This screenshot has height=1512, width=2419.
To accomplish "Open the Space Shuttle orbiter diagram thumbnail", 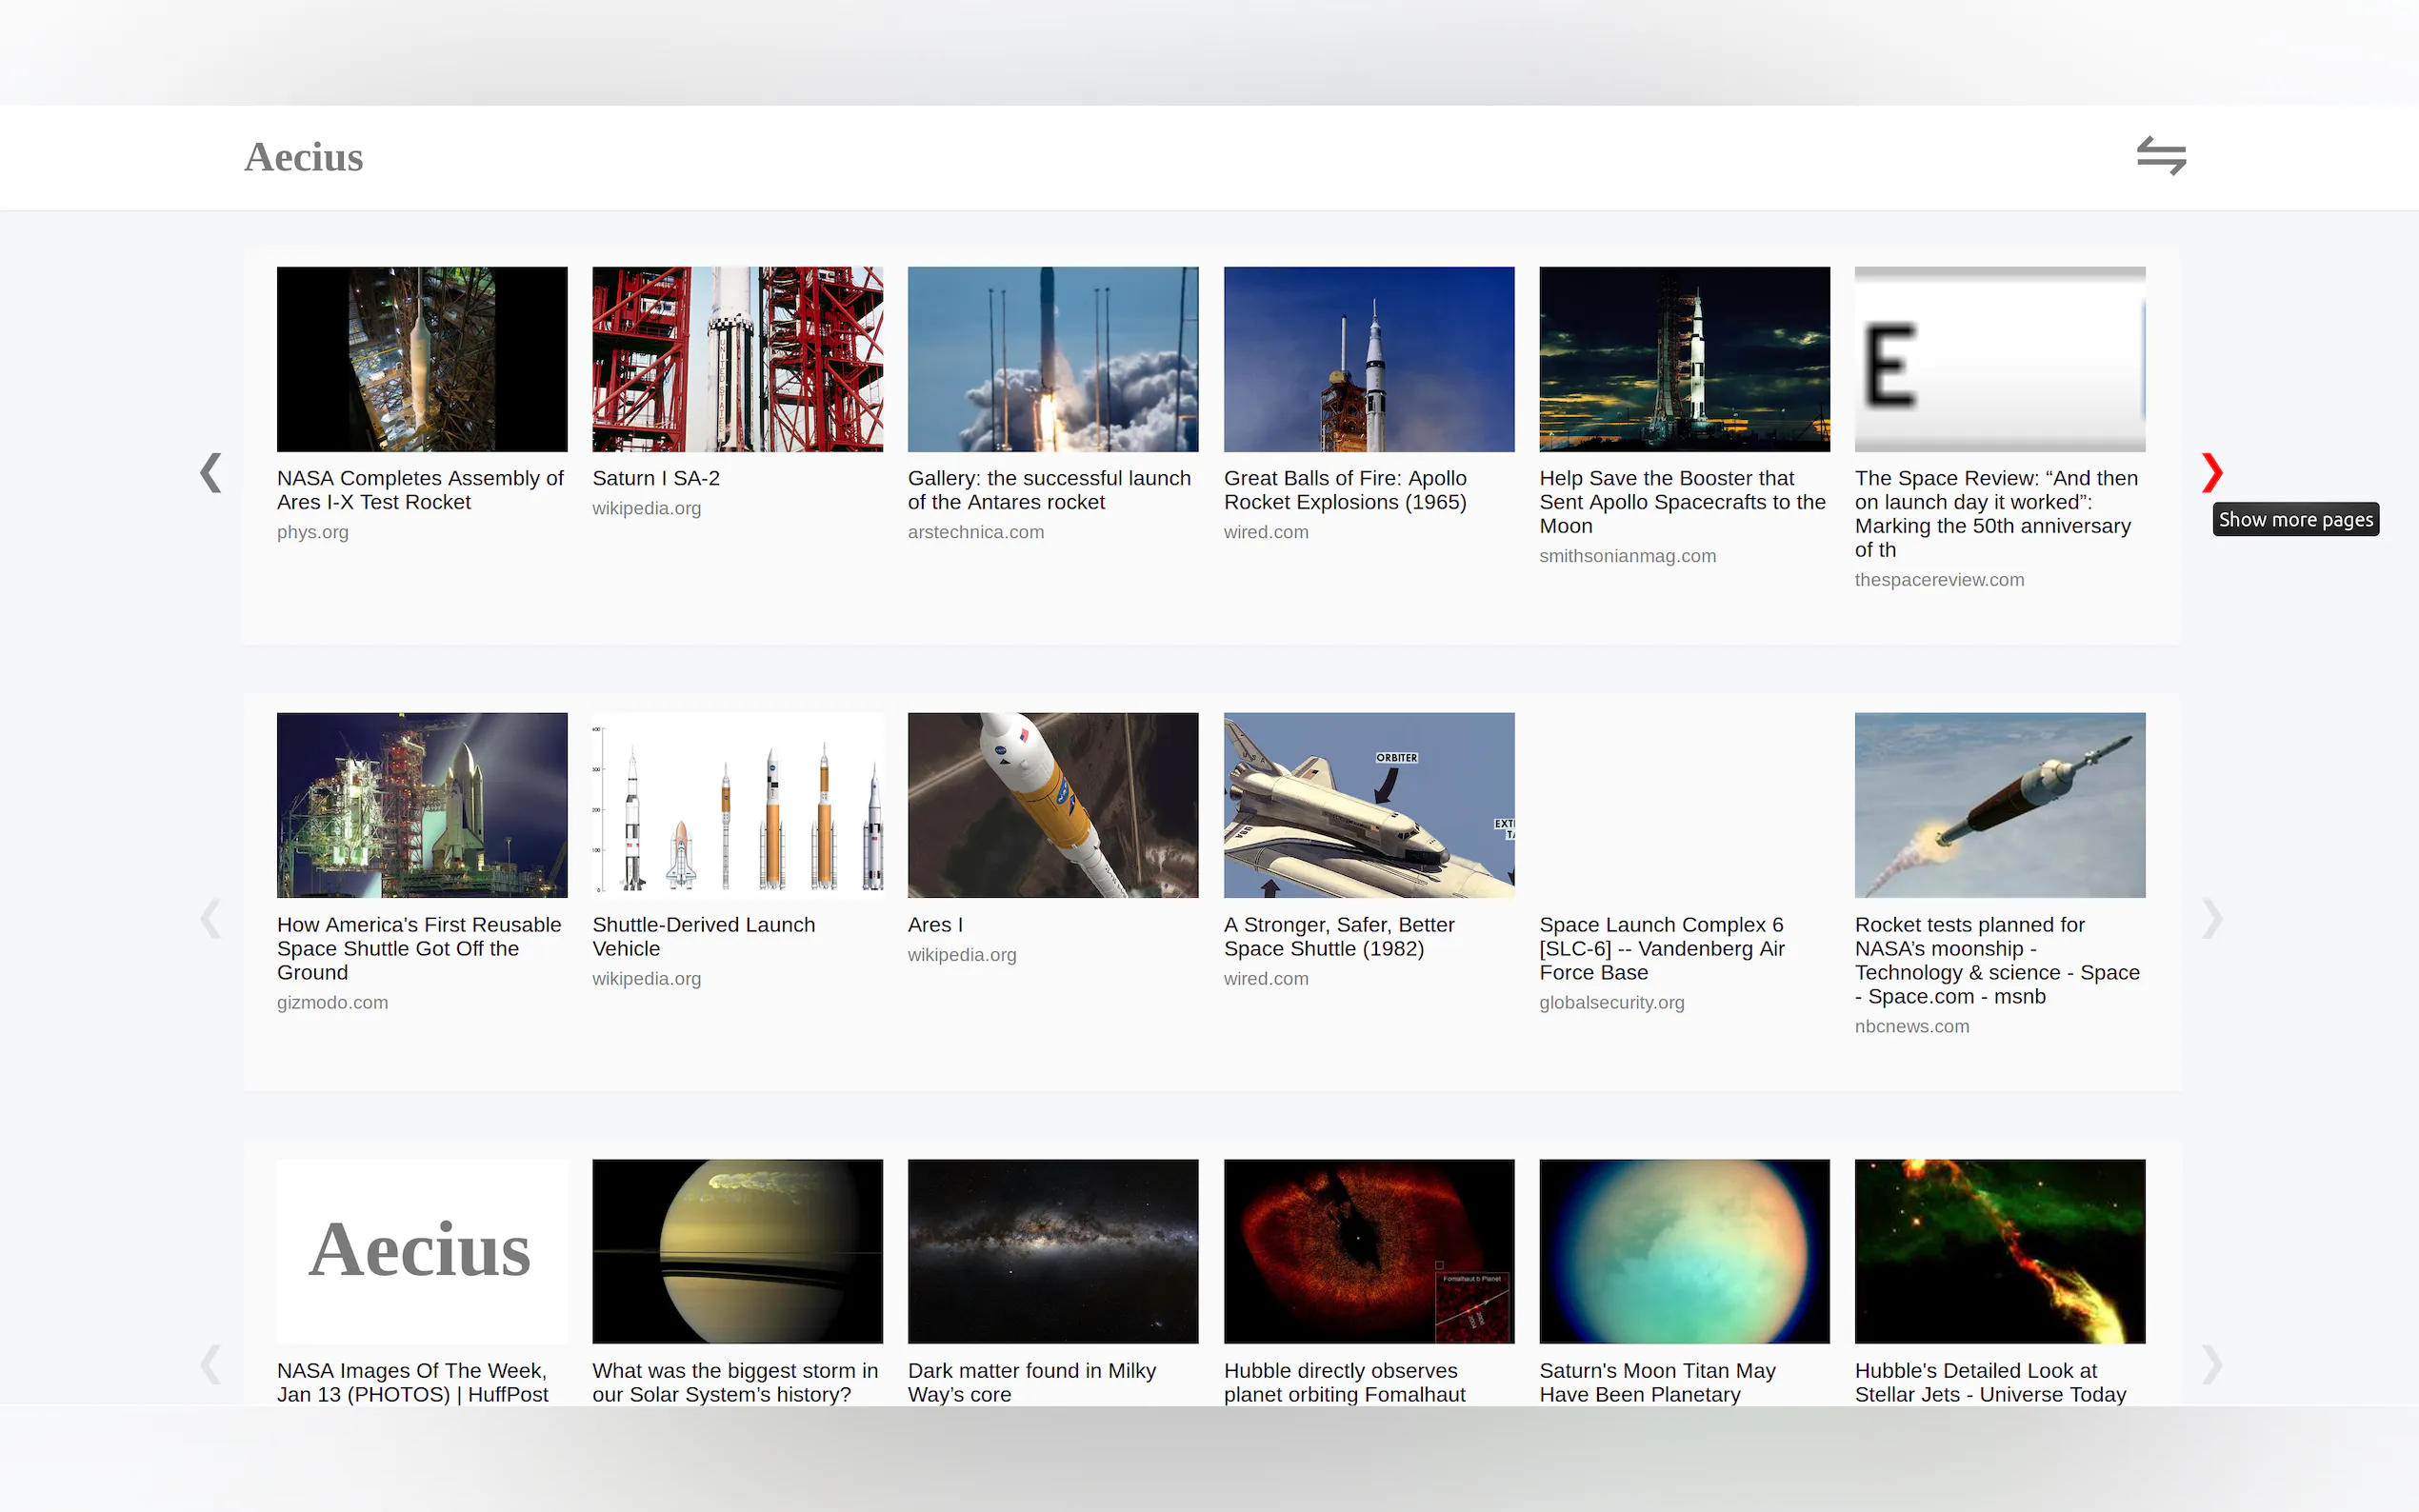I will pos(1369,805).
